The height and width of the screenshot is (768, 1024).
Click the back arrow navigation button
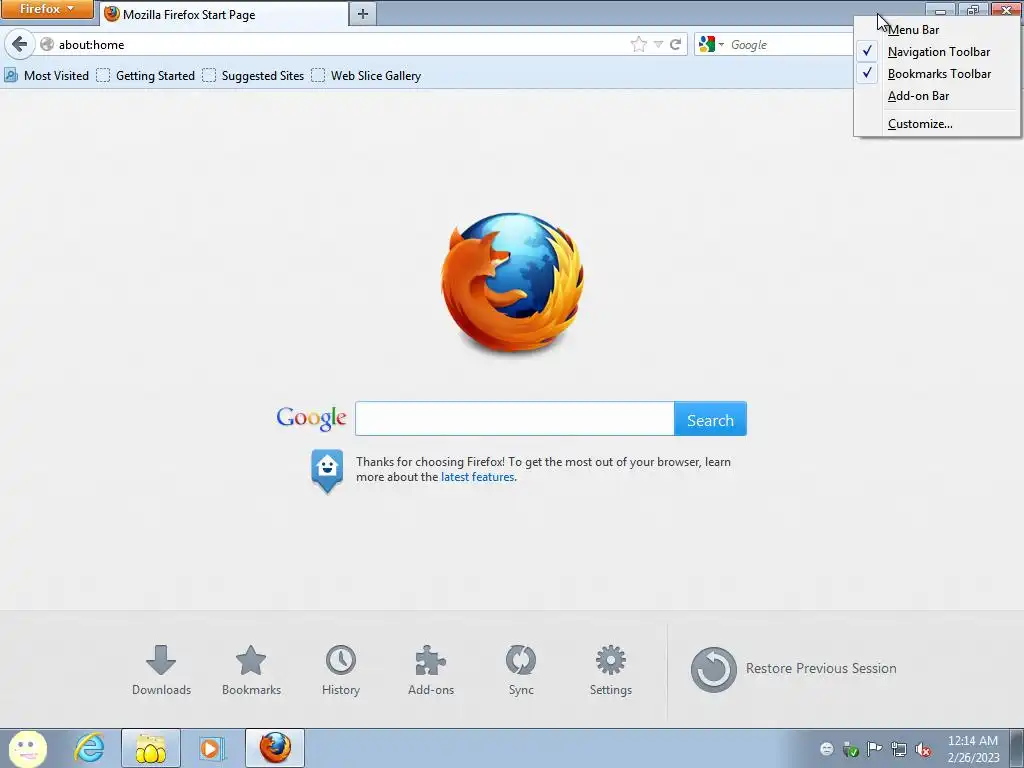coord(20,44)
